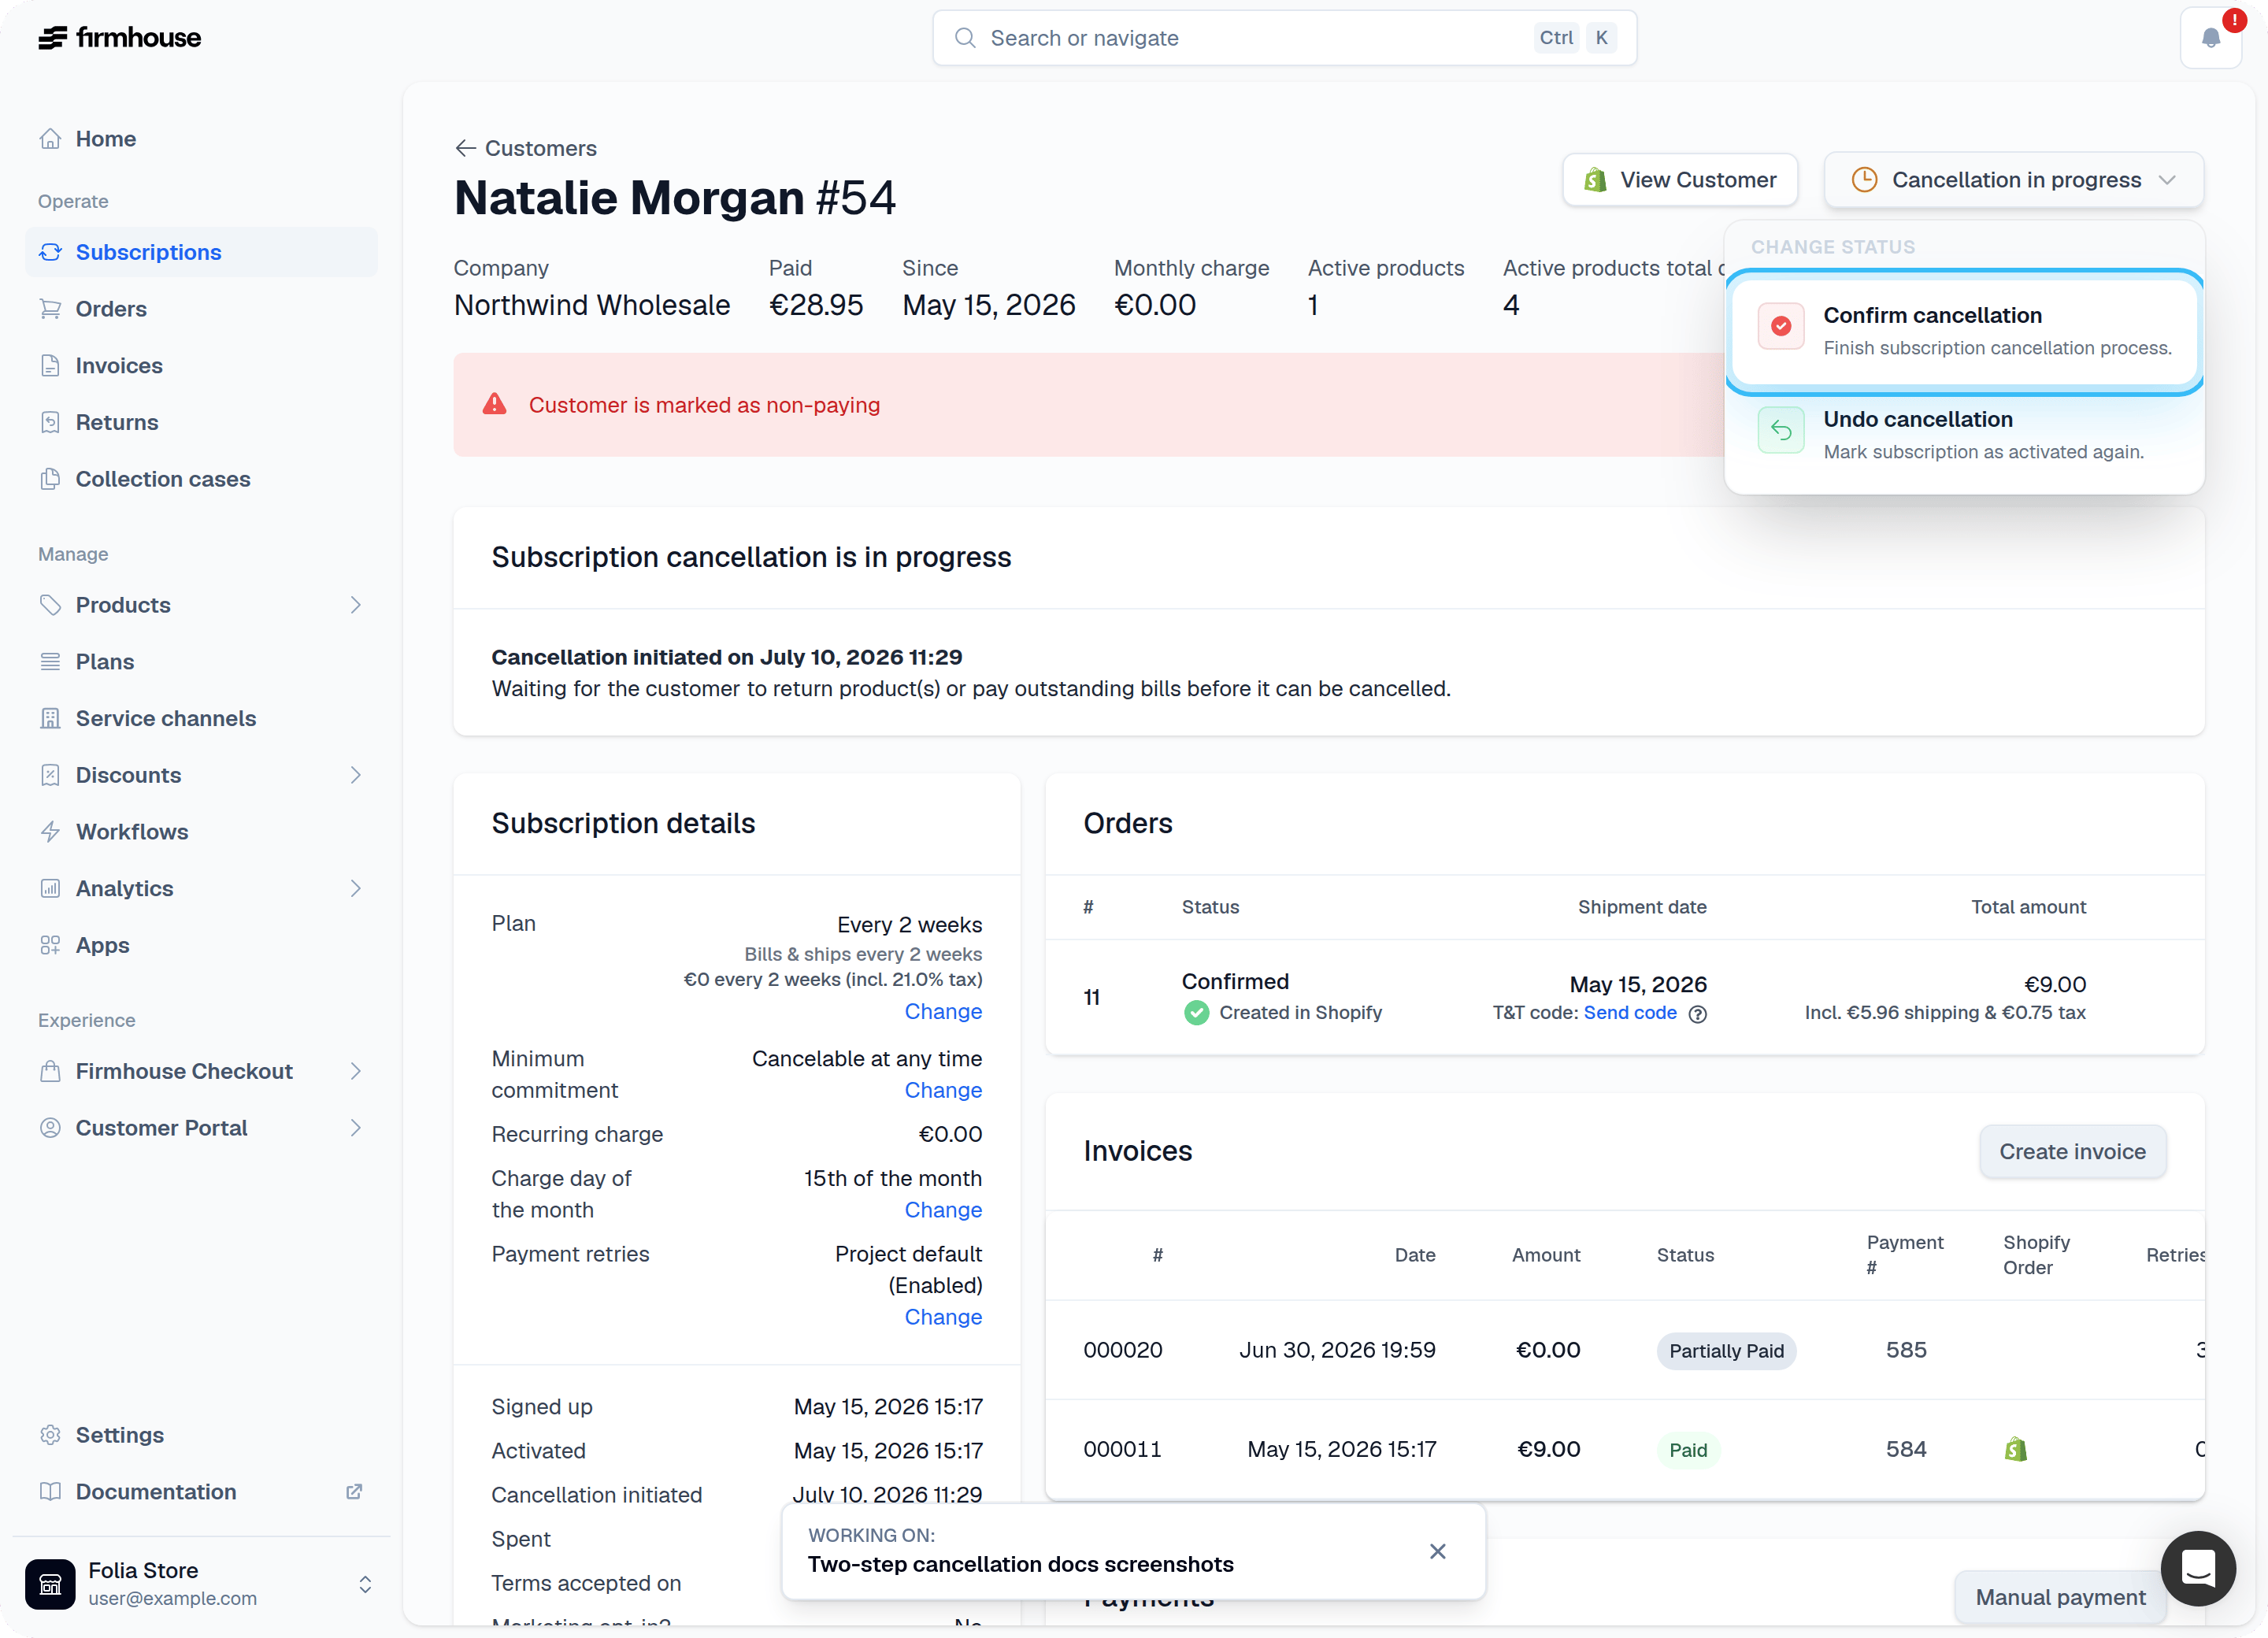The image size is (2268, 1638).
Task: Click the Shopify icon on invoice 000011
Action: (x=2015, y=1449)
